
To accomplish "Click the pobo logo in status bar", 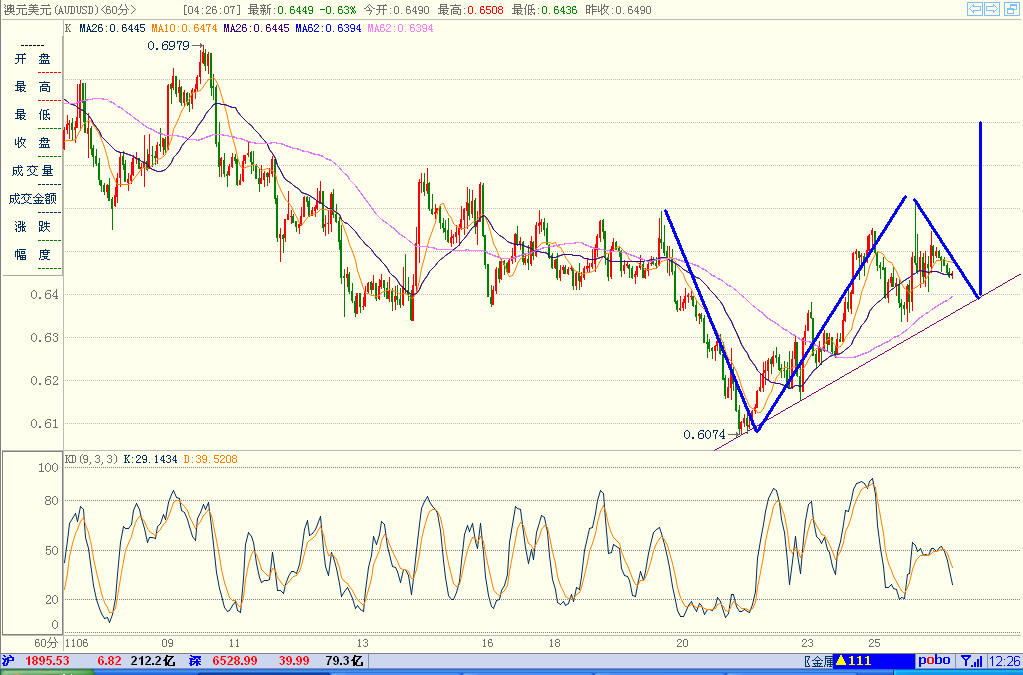I will coord(934,661).
